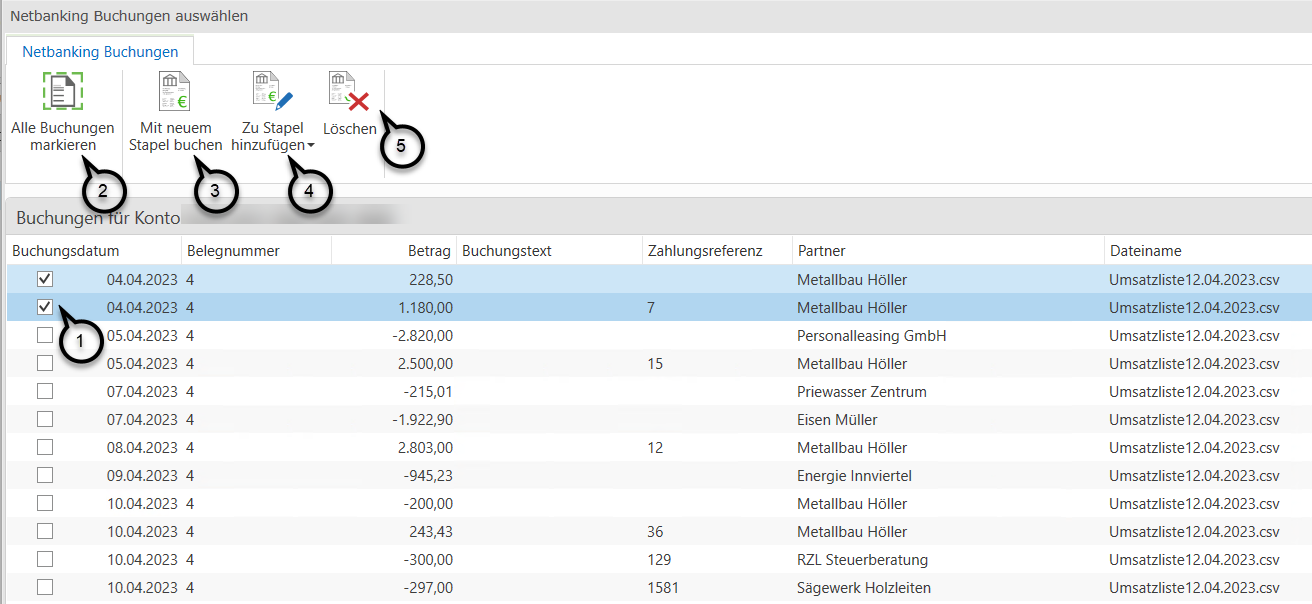Open the 'Zu Stapel hinzufügen' dropdown arrow
This screenshot has width=1312, height=604.
tap(311, 146)
